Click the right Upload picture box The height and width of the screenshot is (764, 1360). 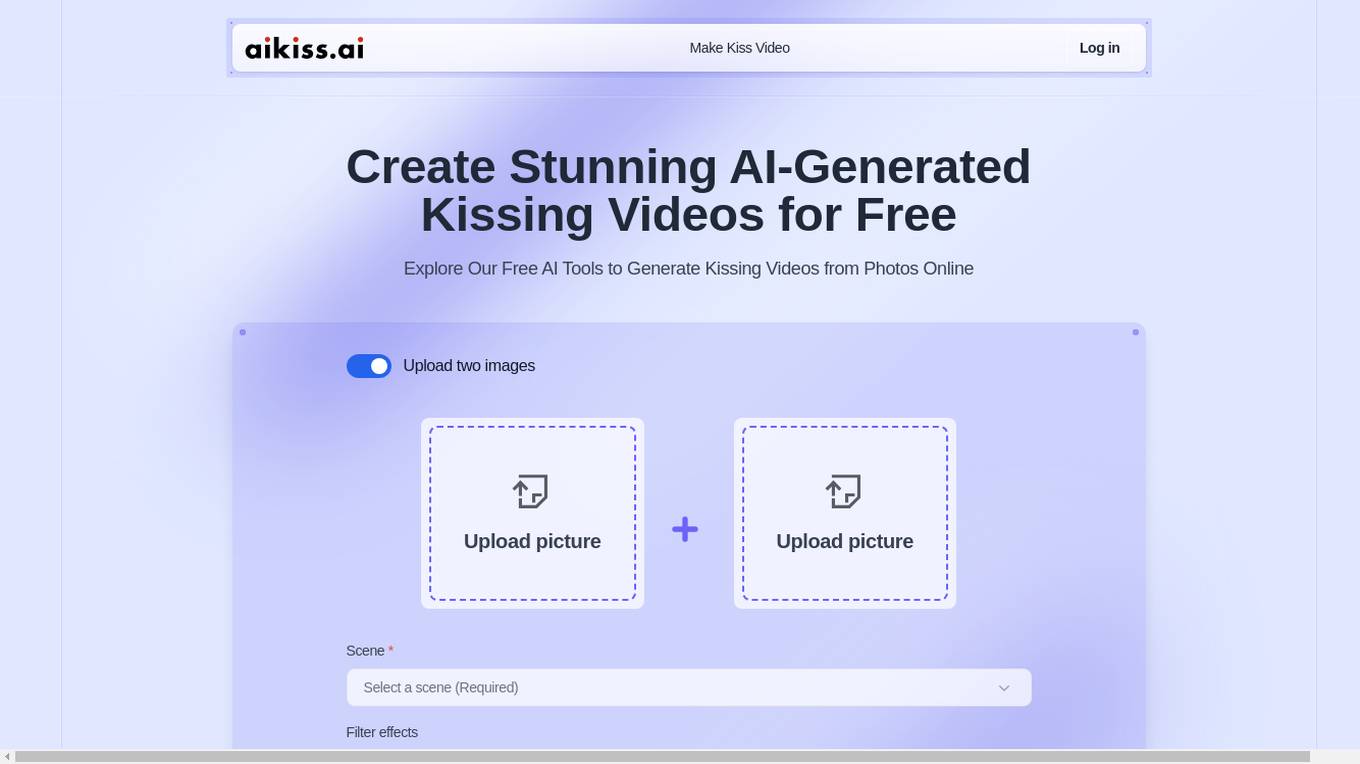(845, 513)
